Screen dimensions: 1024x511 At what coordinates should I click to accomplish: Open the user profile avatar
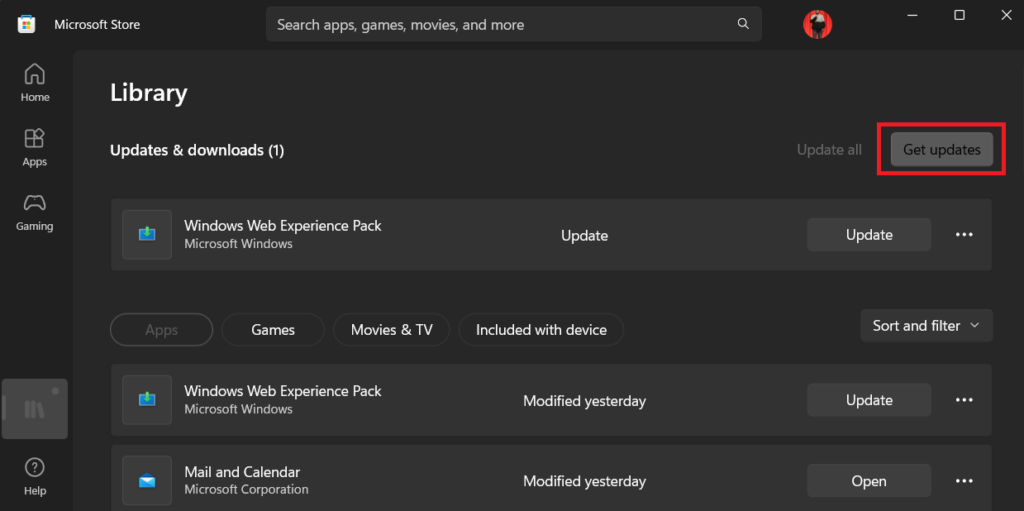(x=817, y=24)
